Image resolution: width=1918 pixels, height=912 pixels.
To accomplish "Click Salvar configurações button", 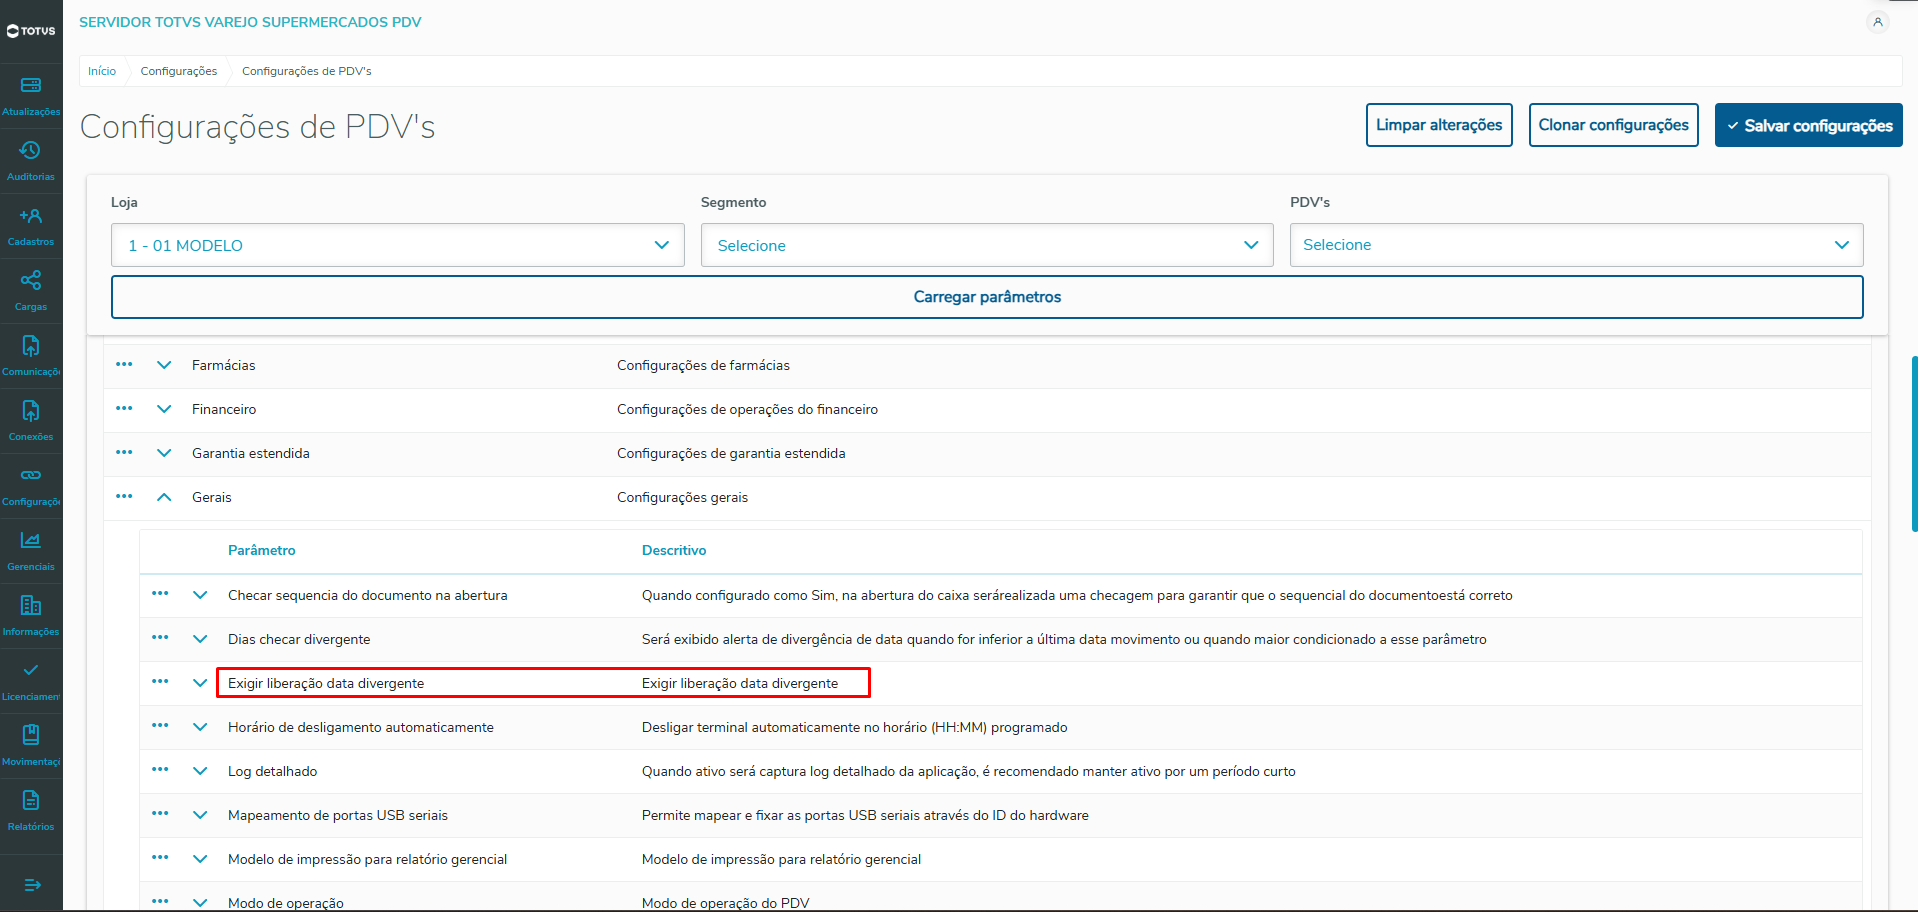I will click(1809, 125).
